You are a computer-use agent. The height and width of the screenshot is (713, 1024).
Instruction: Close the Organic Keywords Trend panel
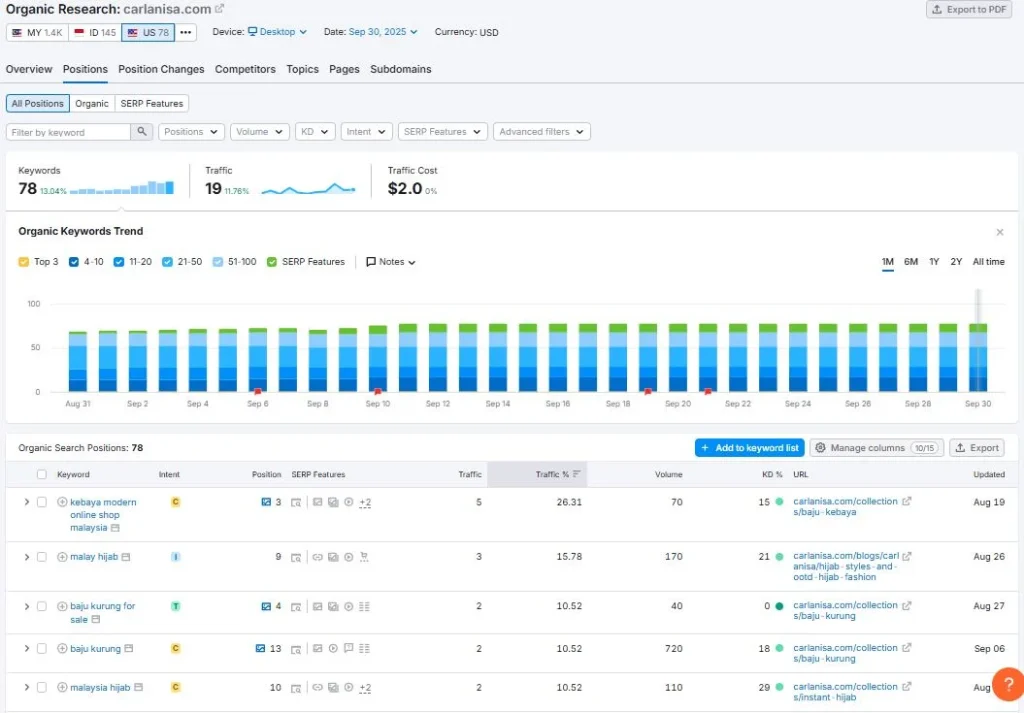(1000, 232)
